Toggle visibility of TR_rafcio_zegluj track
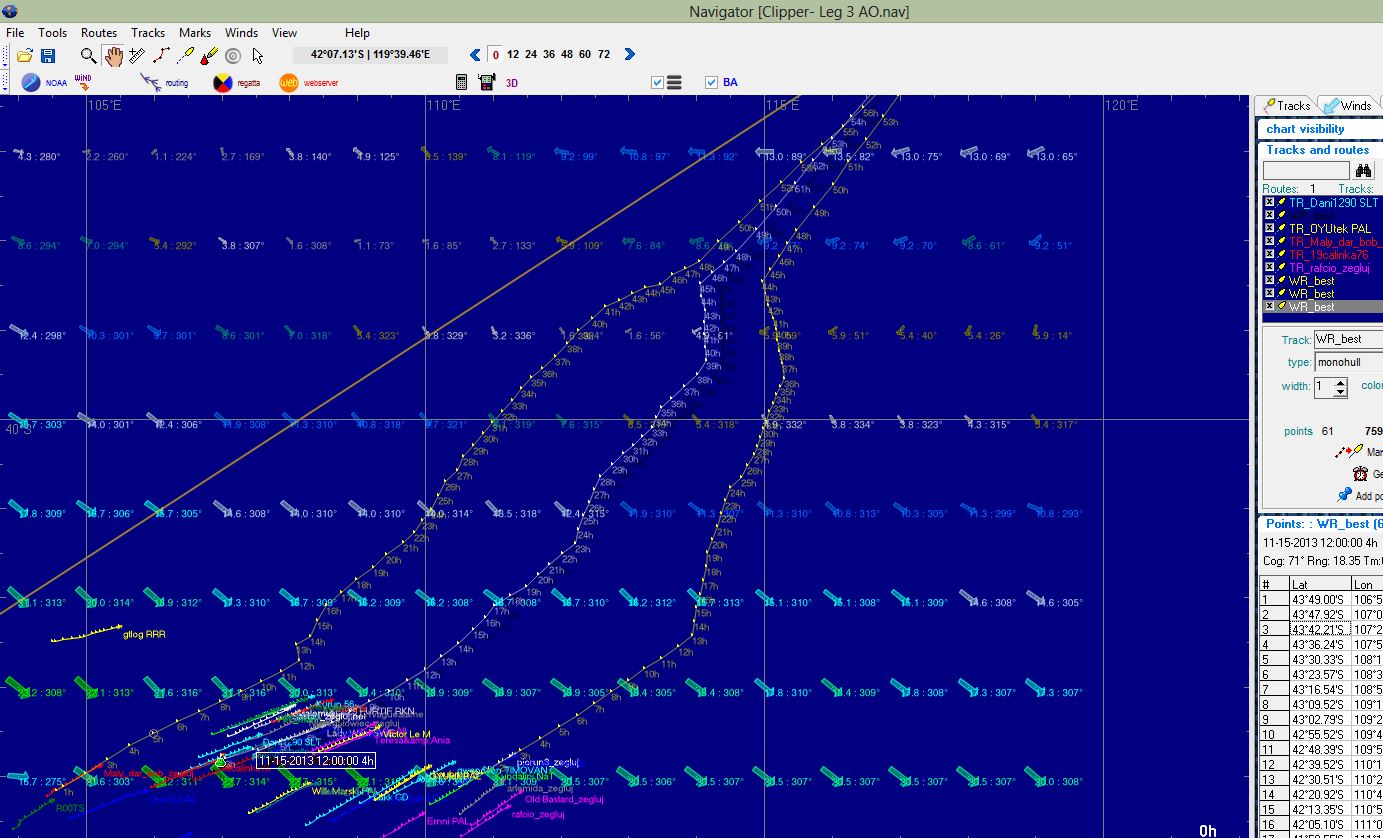 [1269, 267]
